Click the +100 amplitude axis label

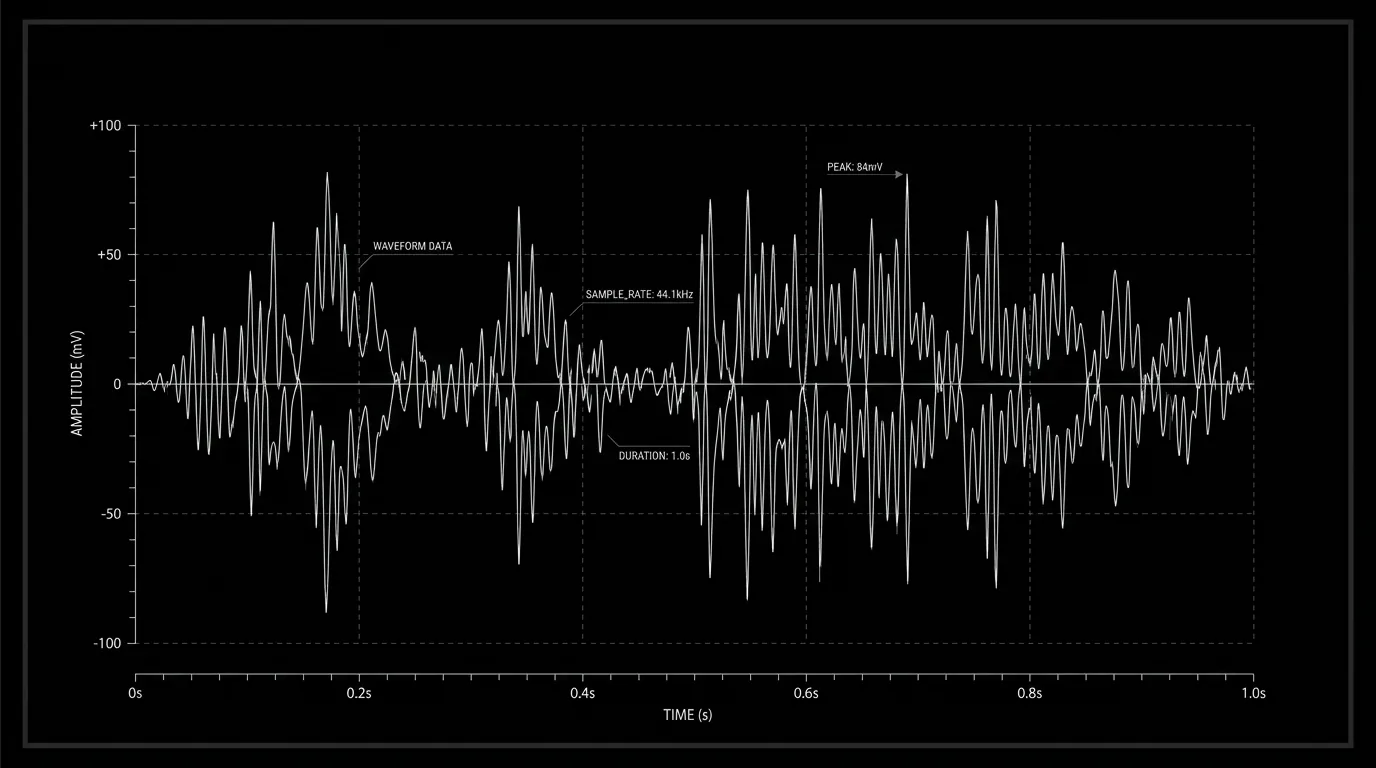tap(105, 125)
